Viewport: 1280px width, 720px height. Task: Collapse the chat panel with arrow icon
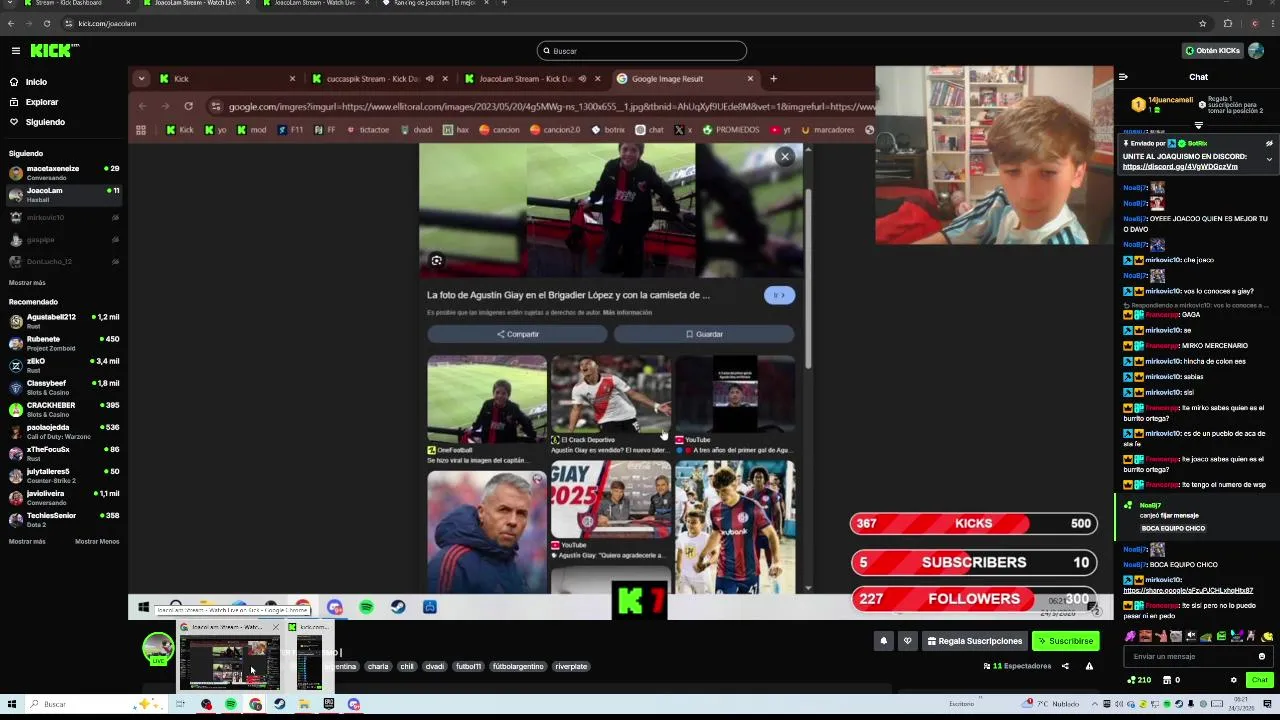(1123, 77)
